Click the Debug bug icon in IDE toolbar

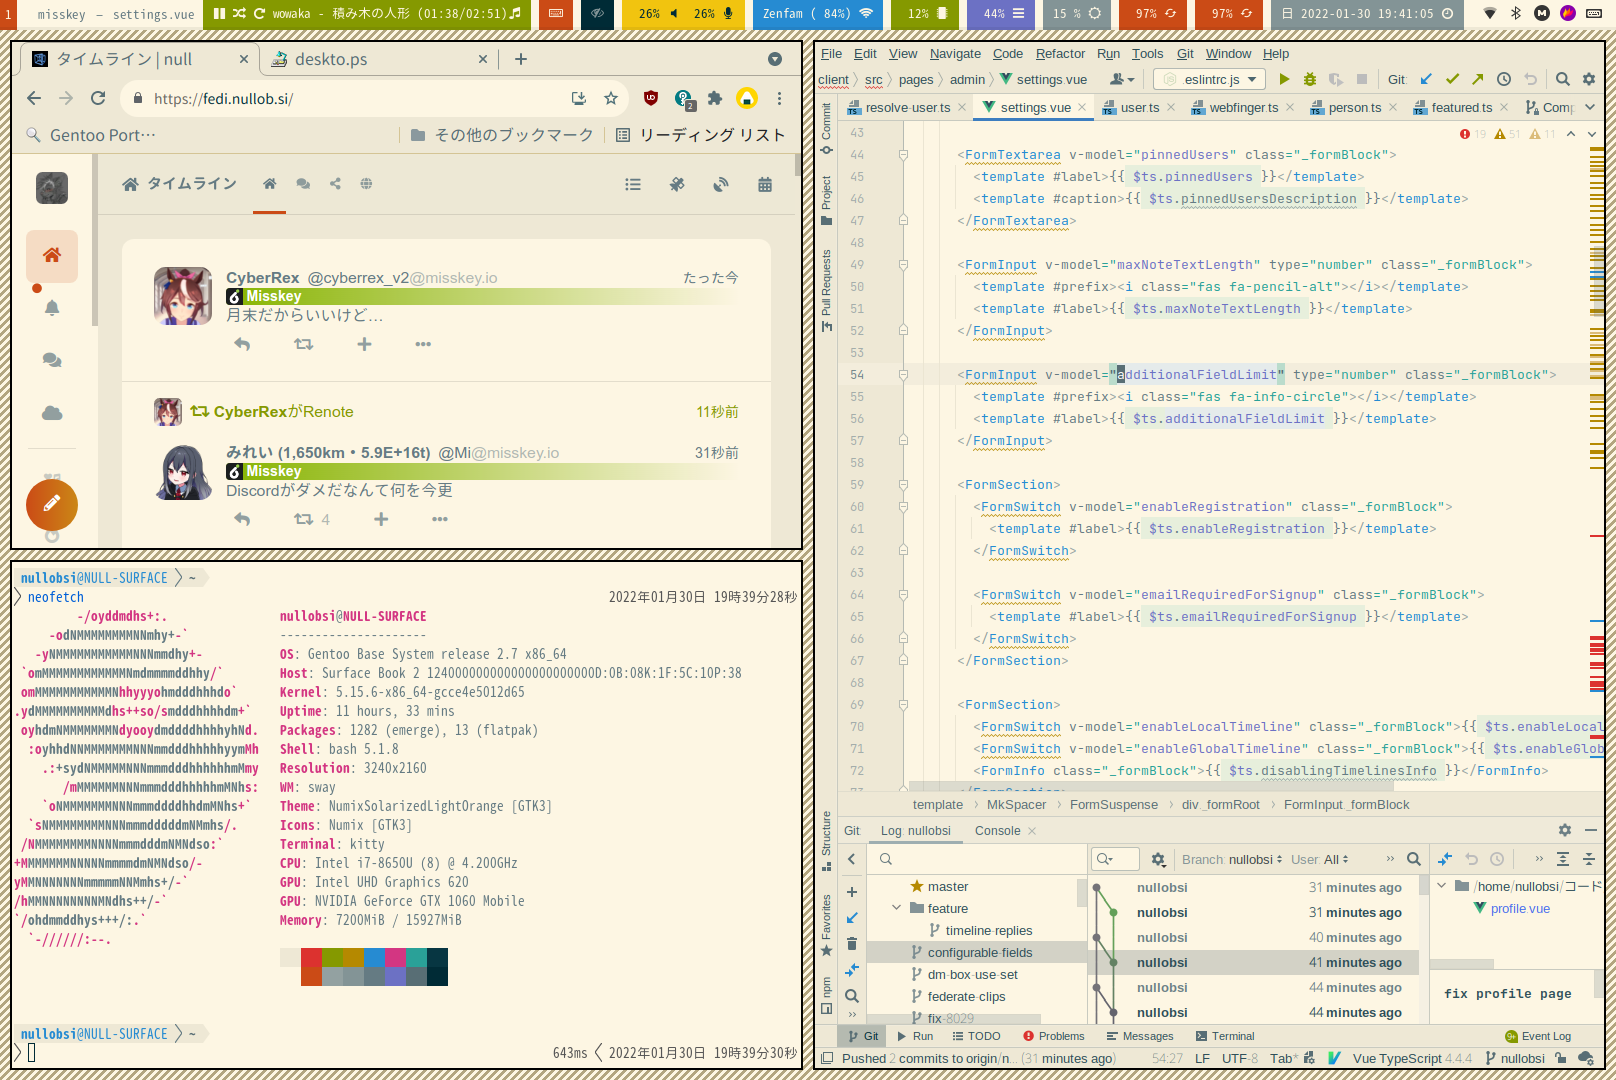point(1309,79)
